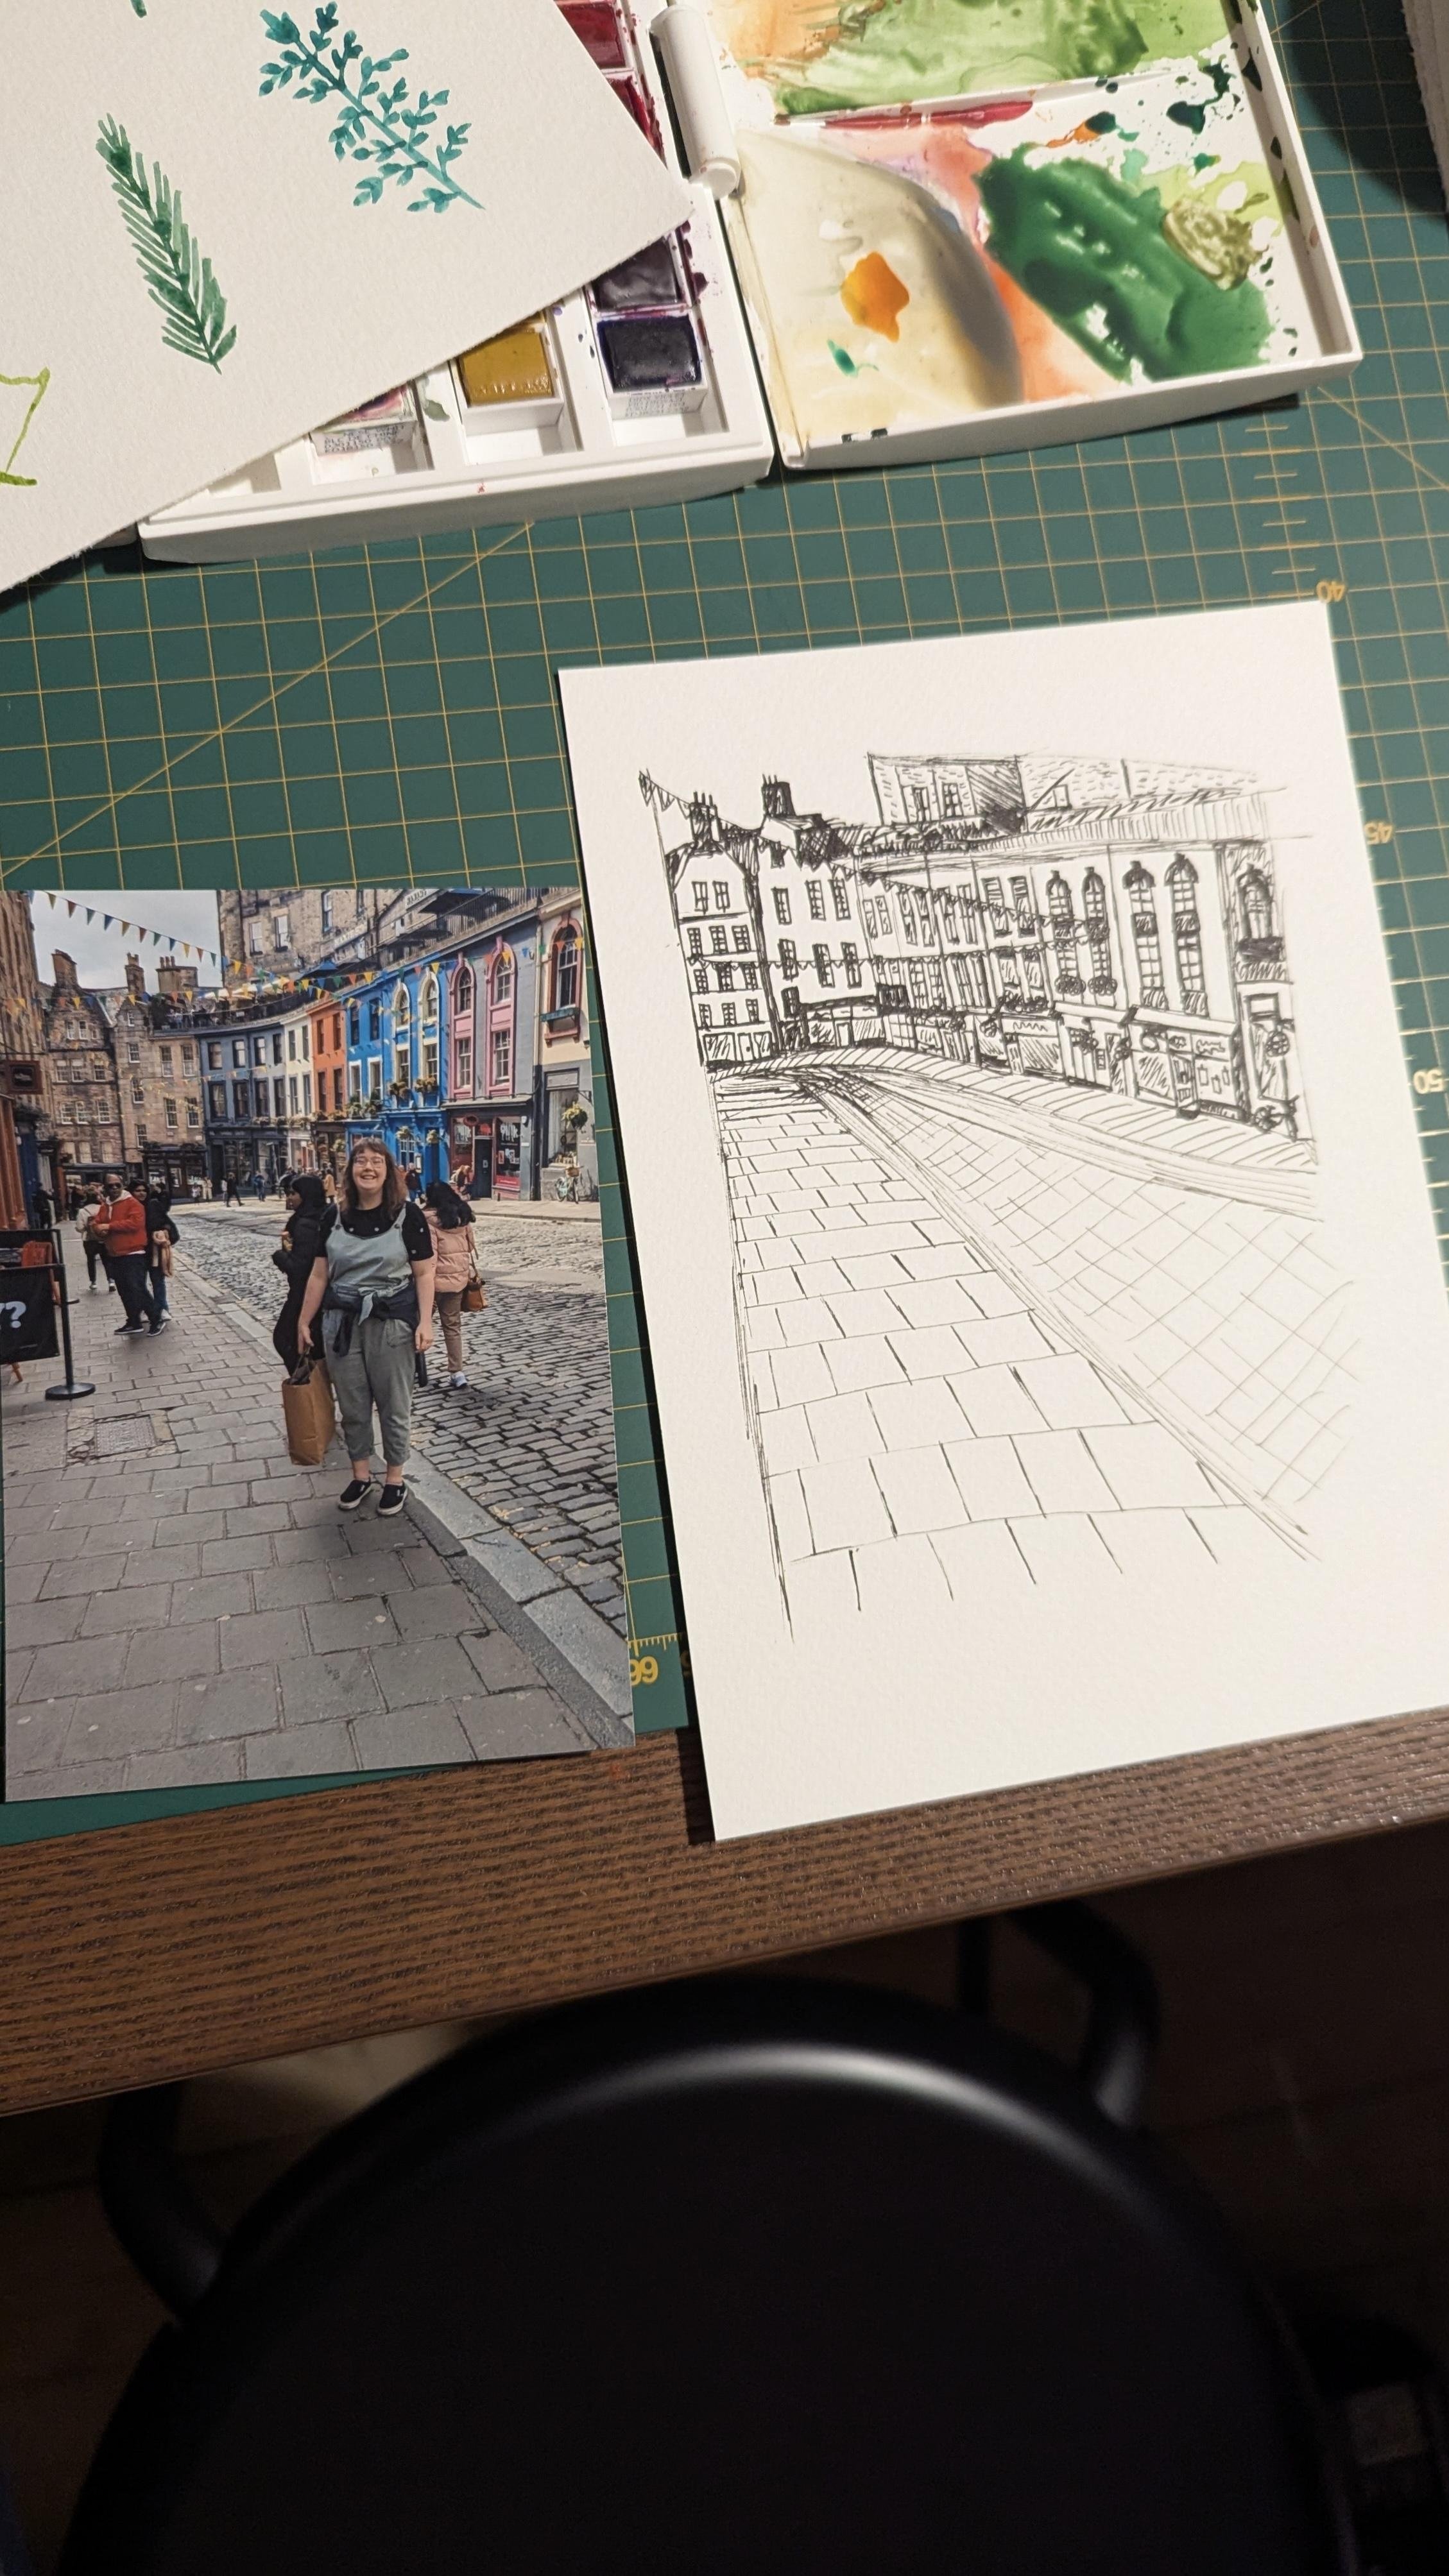
Task: Select the green pine sprig watercolor
Action: click(166, 243)
